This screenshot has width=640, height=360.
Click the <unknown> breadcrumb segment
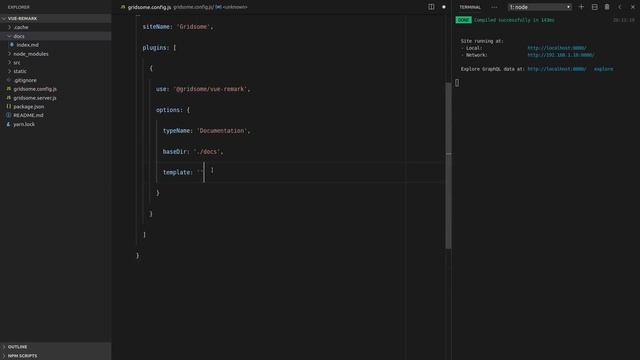point(235,7)
